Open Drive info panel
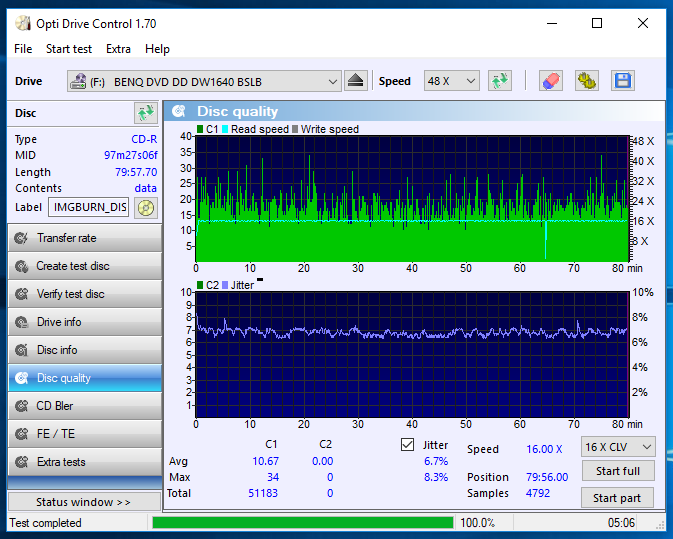This screenshot has width=673, height=539. (x=85, y=322)
